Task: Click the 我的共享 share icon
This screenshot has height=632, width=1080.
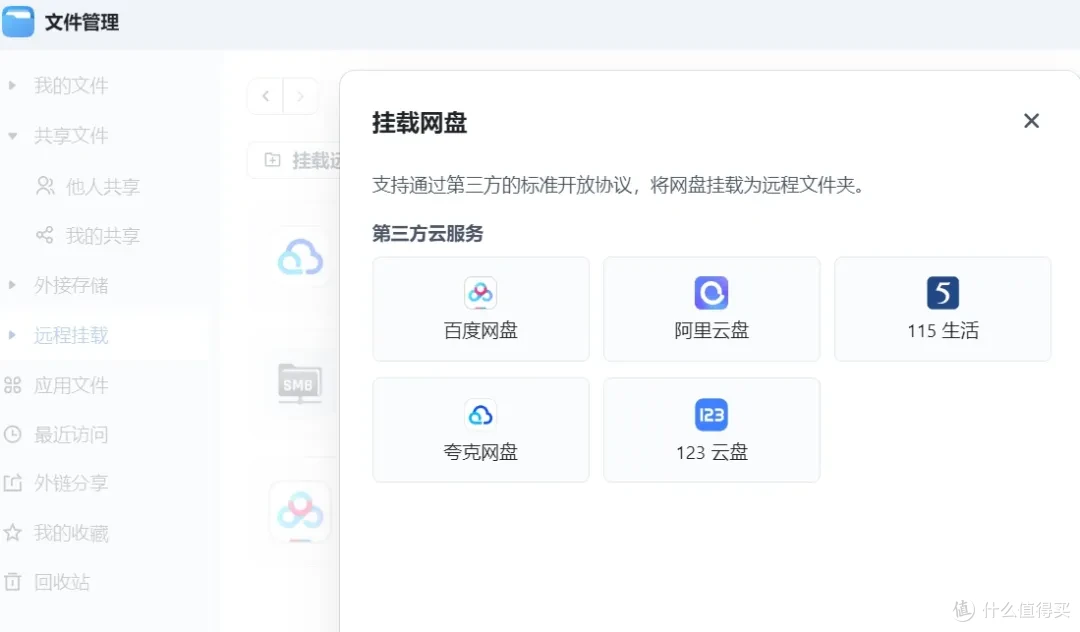Action: click(x=45, y=235)
